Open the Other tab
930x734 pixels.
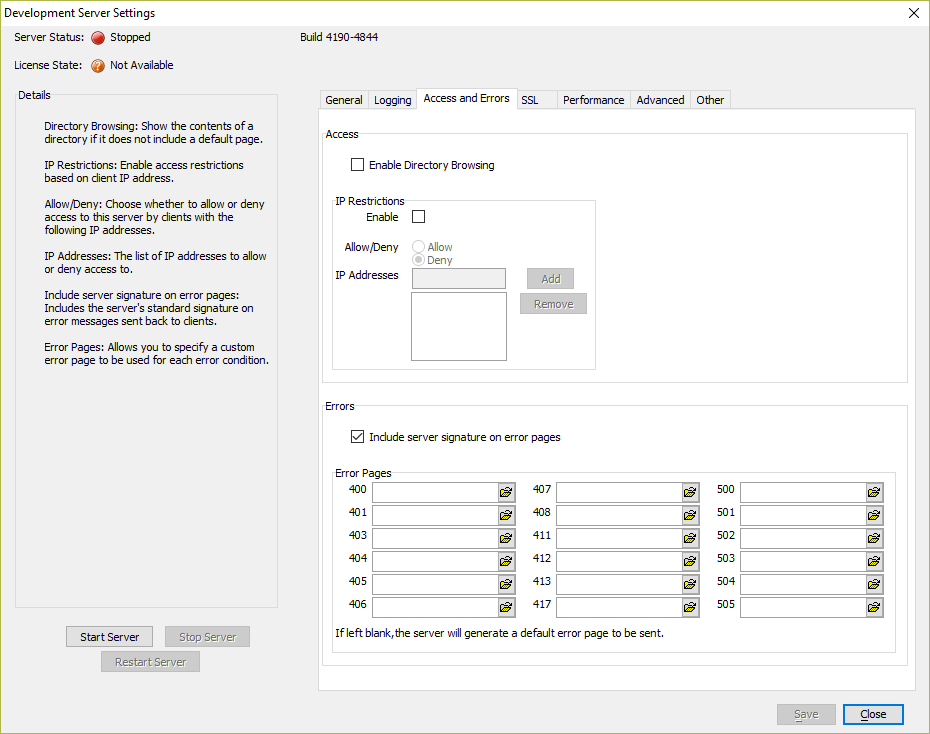[710, 100]
